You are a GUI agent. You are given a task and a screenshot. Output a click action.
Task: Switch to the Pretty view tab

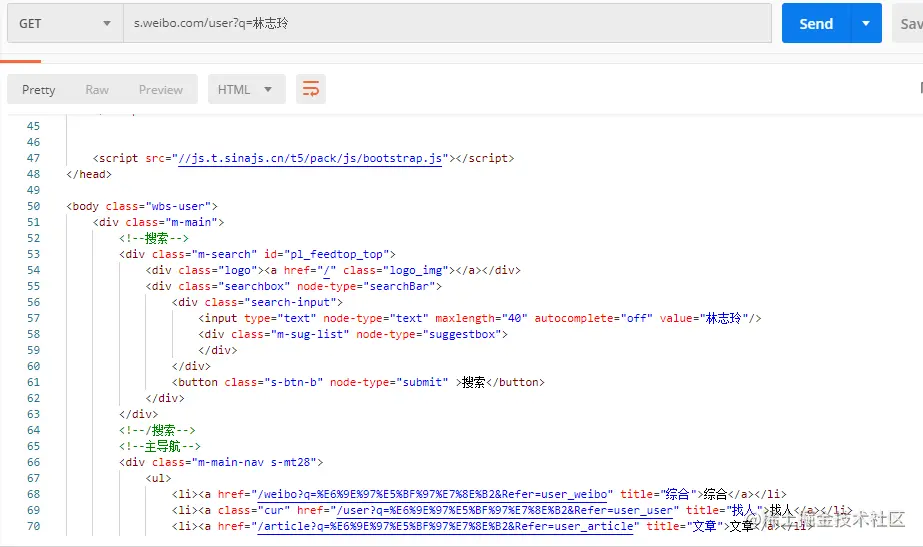pyautogui.click(x=39, y=89)
